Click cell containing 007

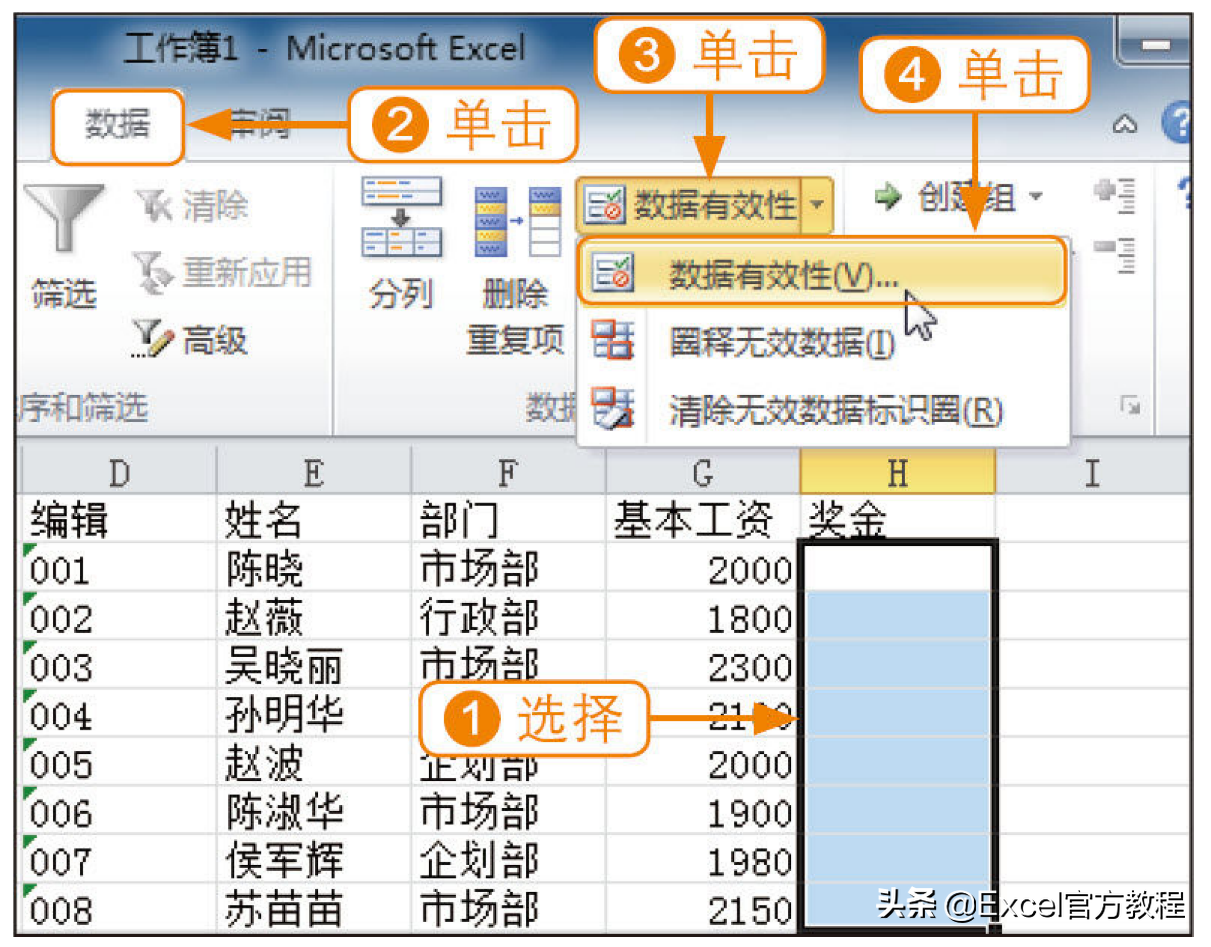click(119, 860)
